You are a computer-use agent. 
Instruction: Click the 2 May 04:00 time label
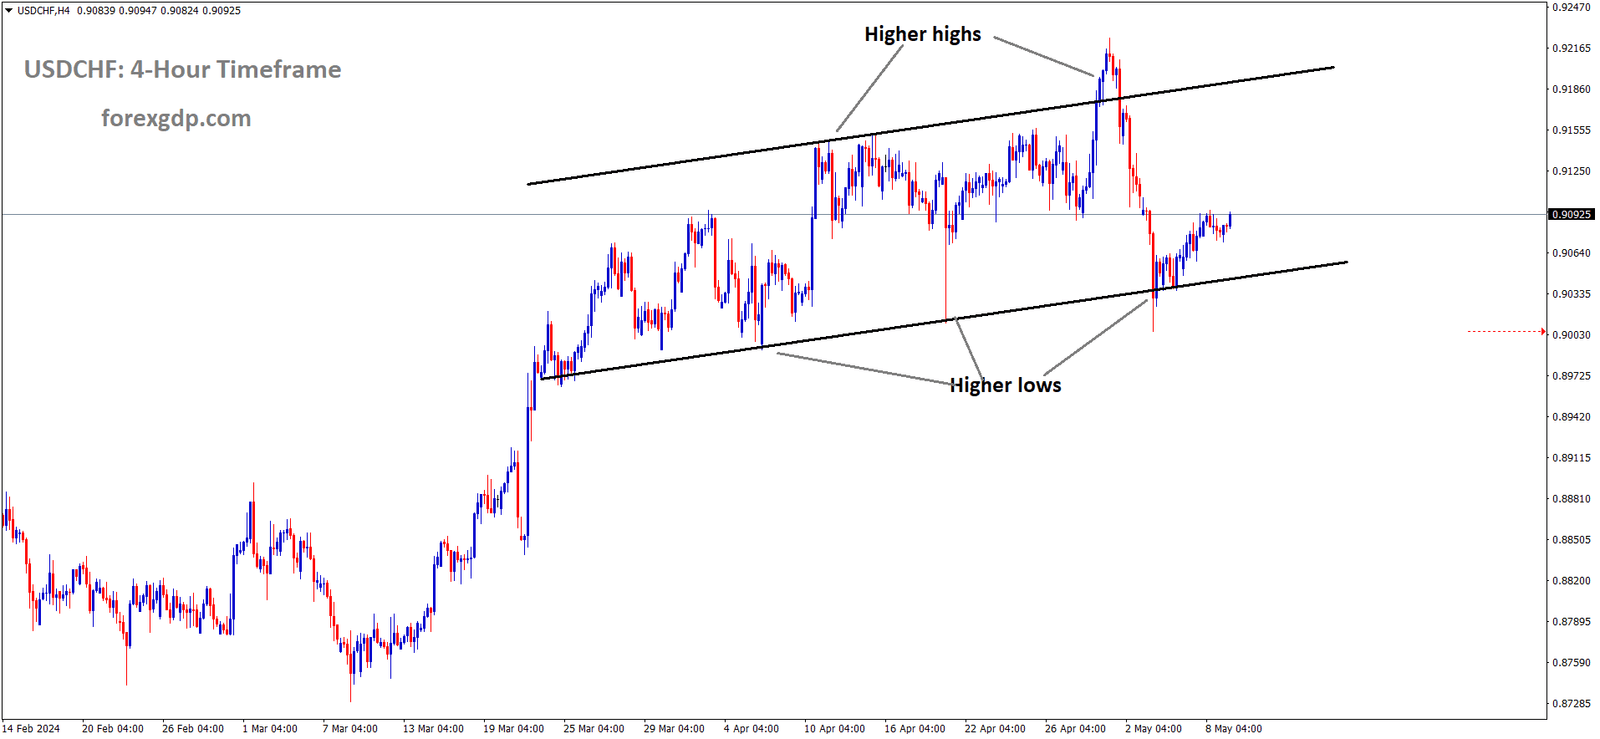1153,729
